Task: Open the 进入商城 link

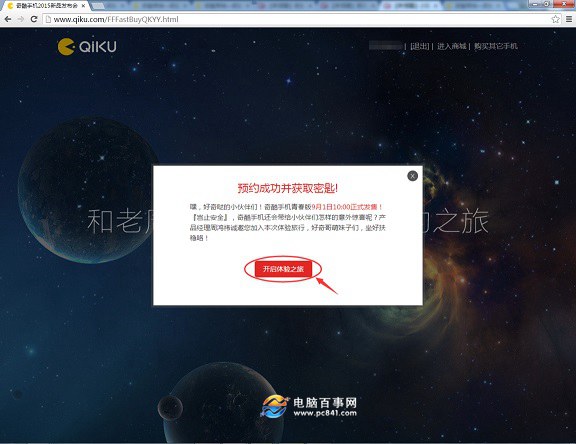Action: click(451, 46)
